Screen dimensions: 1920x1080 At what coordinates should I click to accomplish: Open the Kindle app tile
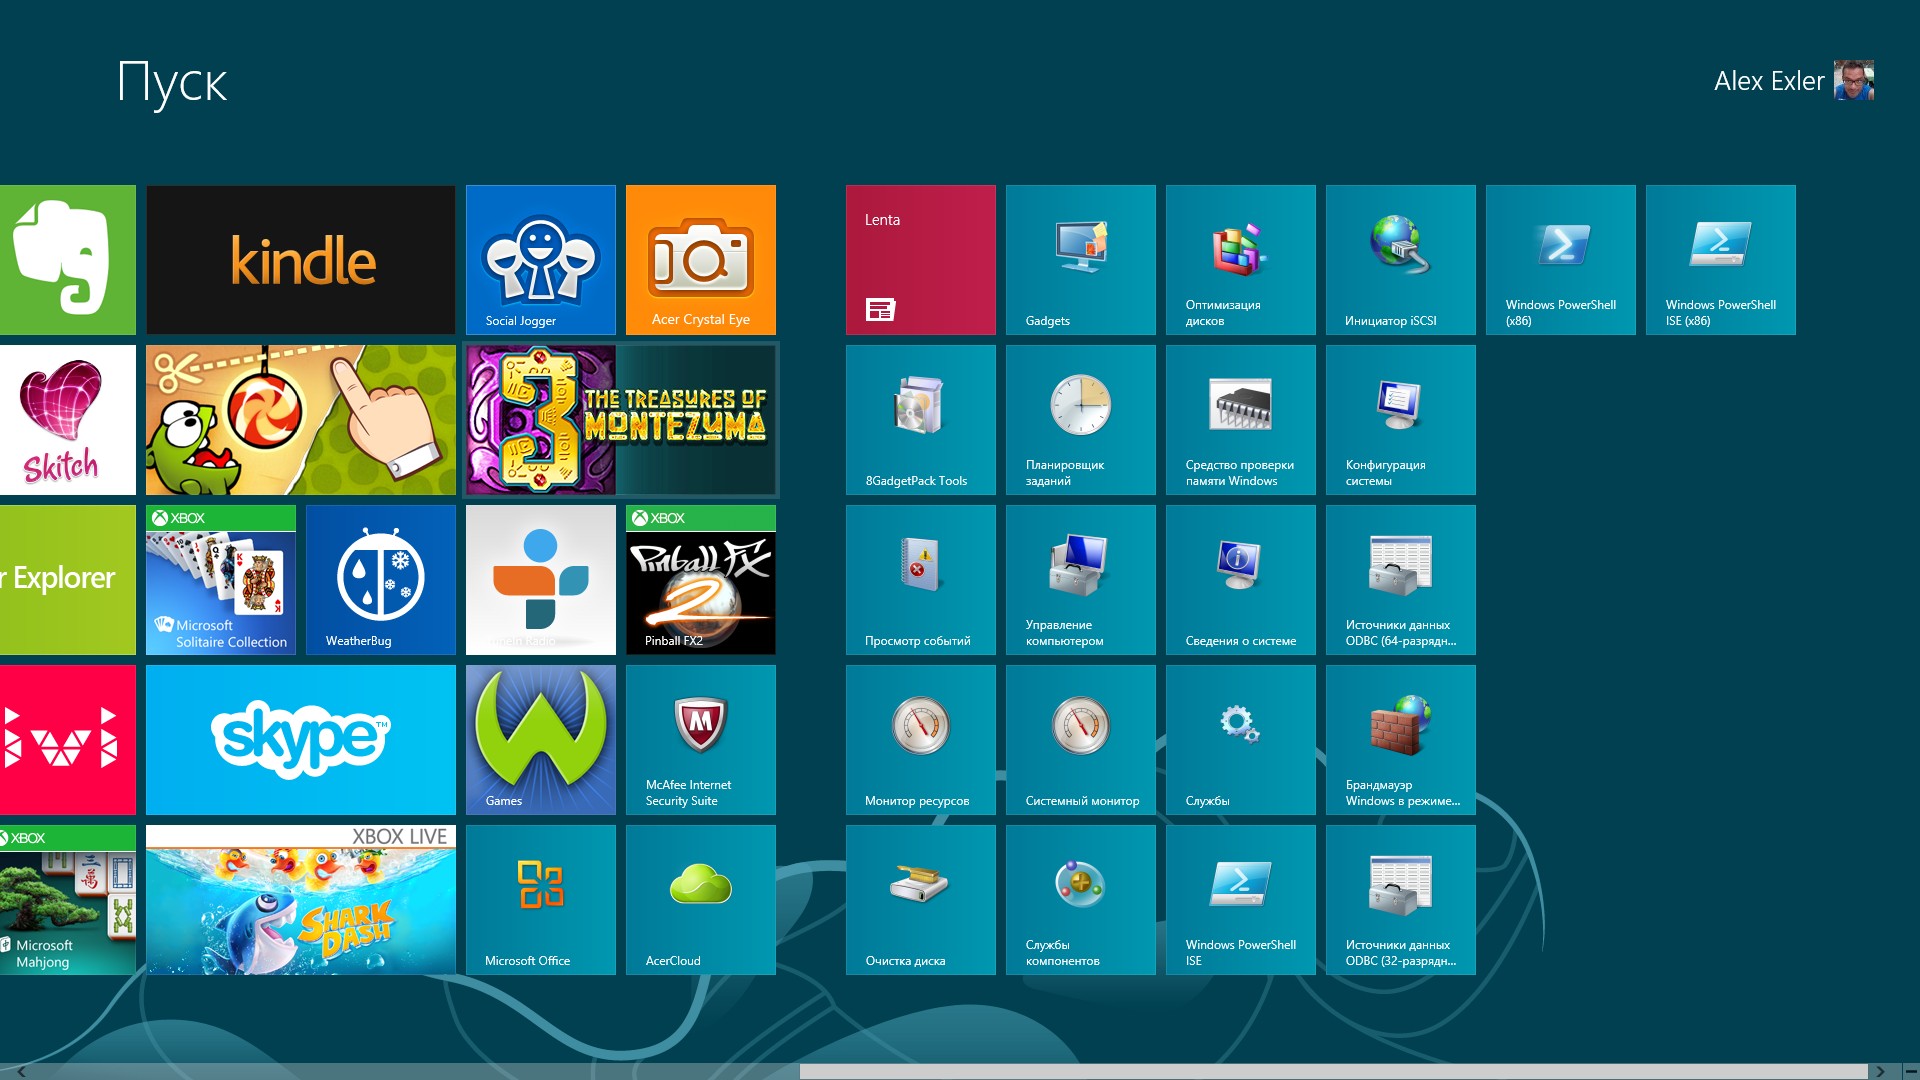click(x=300, y=260)
